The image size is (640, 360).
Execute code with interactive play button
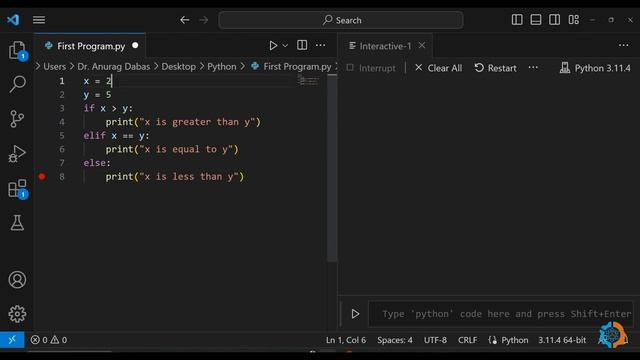point(355,313)
